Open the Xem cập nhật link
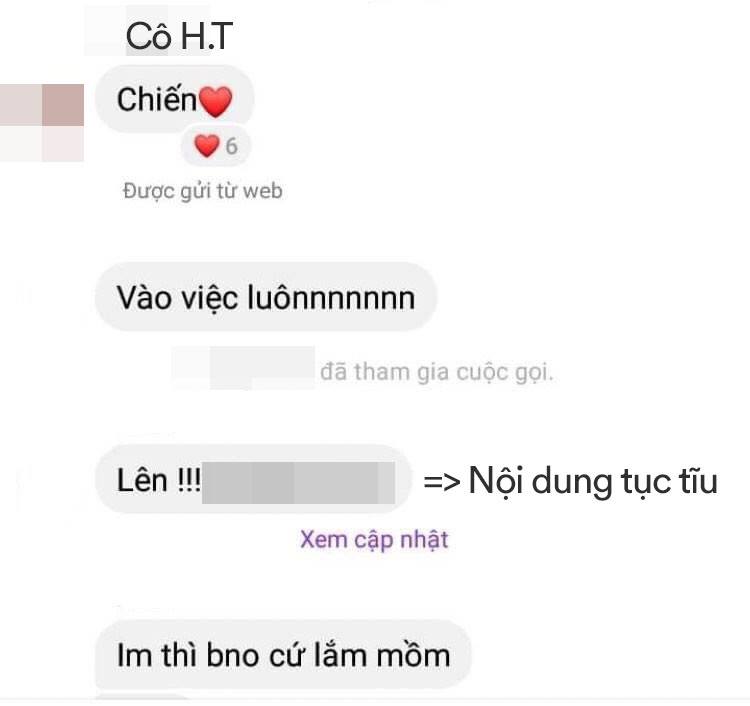 (x=374, y=540)
